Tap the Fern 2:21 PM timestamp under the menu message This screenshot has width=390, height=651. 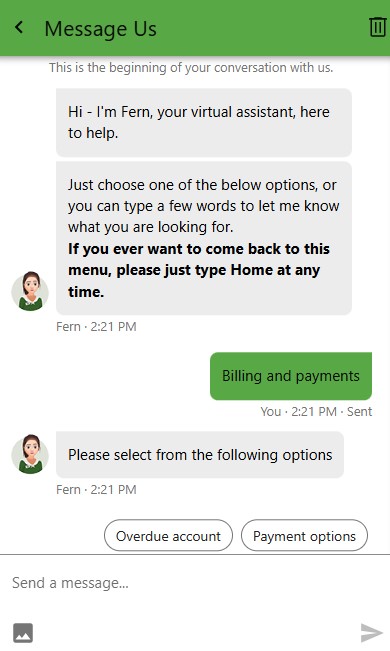tap(96, 326)
